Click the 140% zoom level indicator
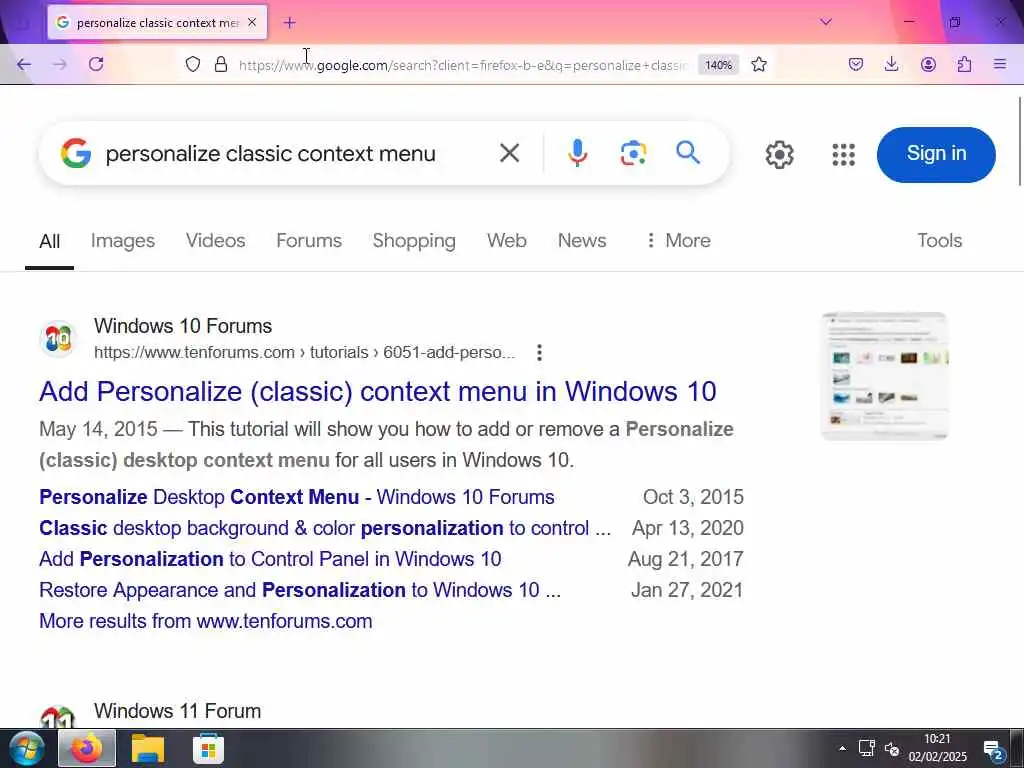This screenshot has width=1024, height=768. tap(718, 65)
